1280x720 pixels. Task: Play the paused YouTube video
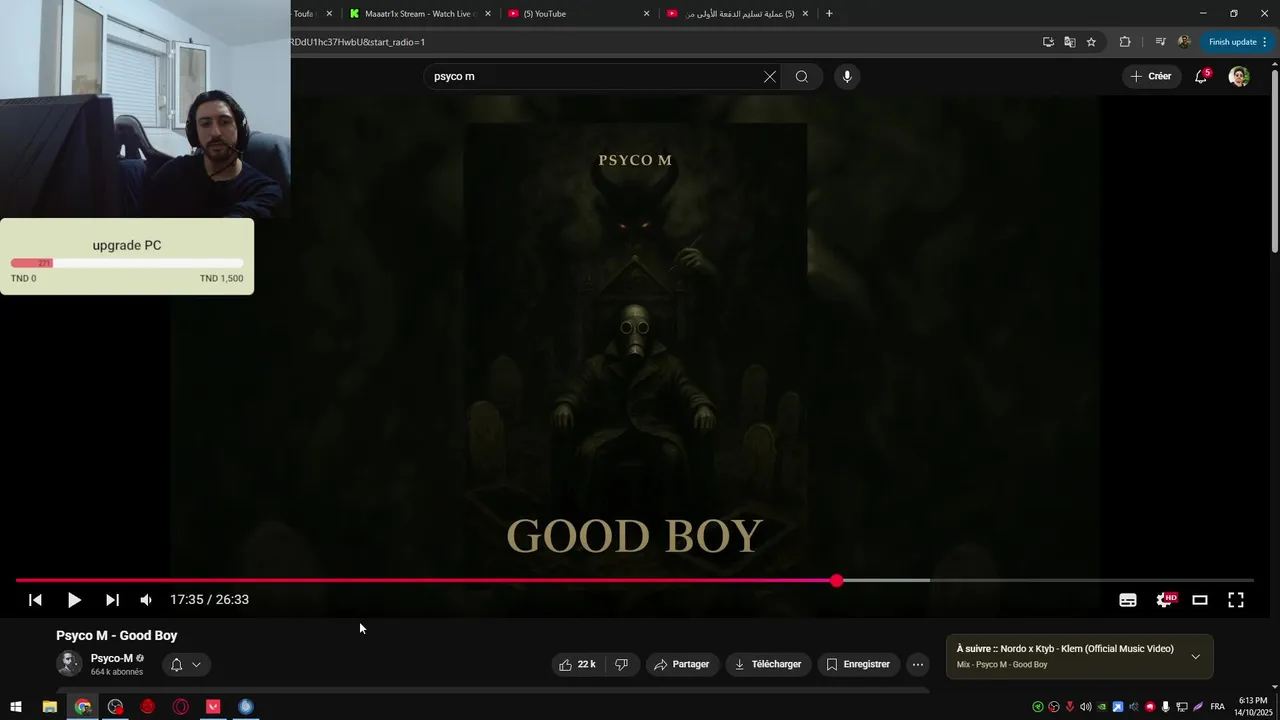coord(74,600)
